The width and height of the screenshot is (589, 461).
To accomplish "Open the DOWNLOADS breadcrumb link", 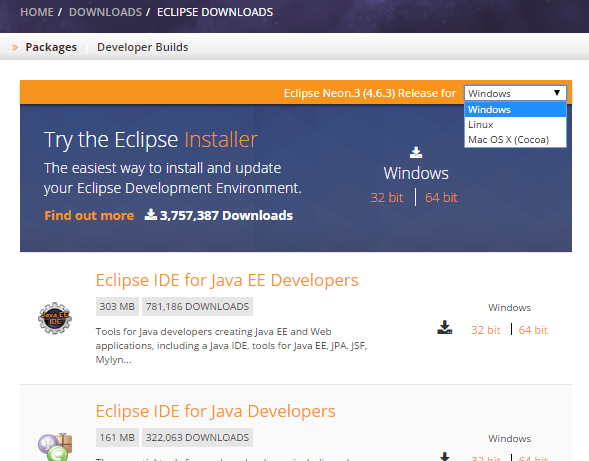I will coord(105,12).
